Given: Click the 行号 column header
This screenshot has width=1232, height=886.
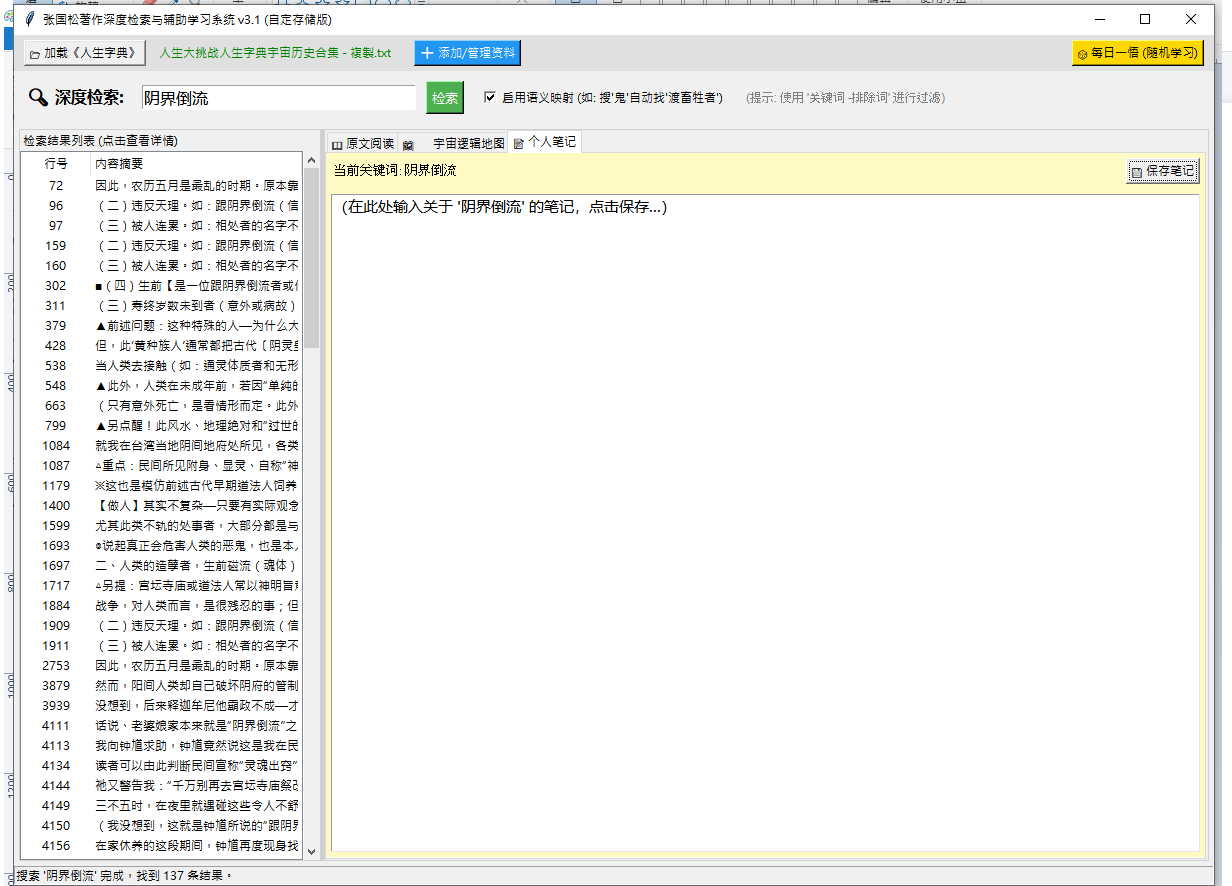Looking at the screenshot, I should pos(56,163).
